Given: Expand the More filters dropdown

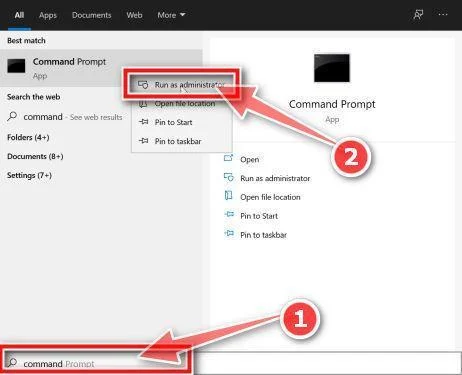Looking at the screenshot, I should [171, 15].
